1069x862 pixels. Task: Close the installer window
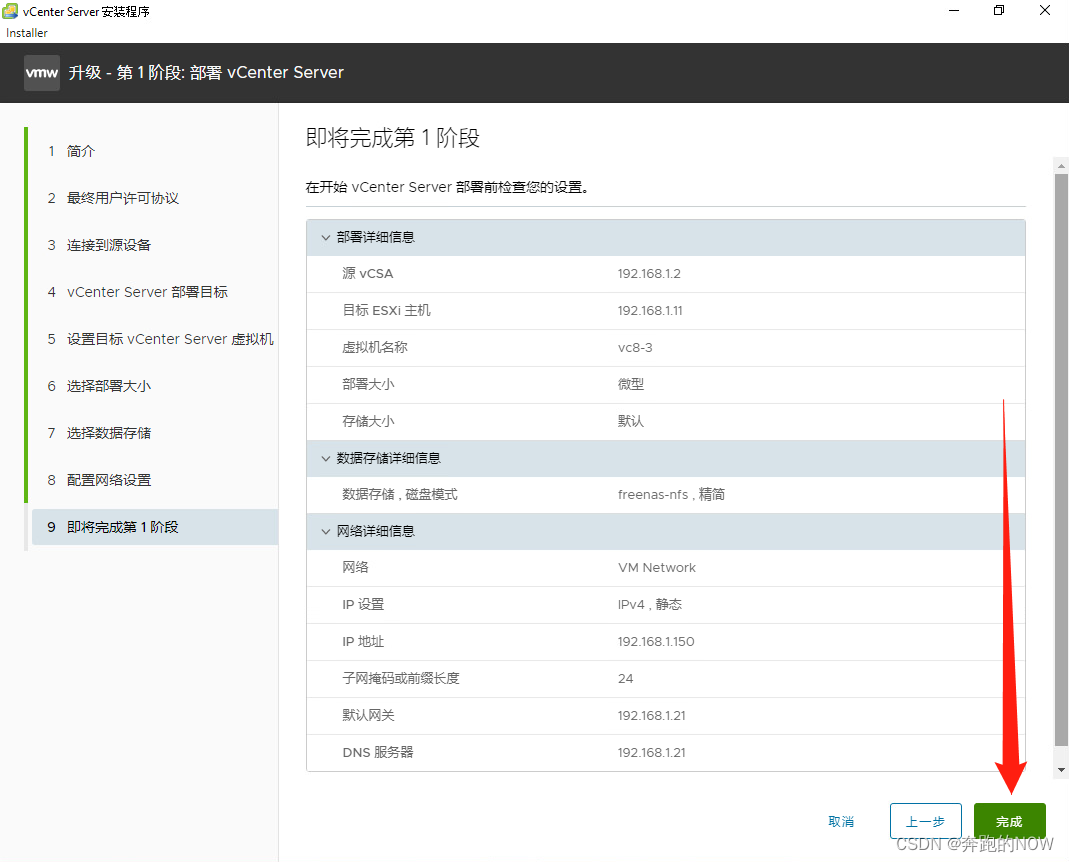point(1044,10)
